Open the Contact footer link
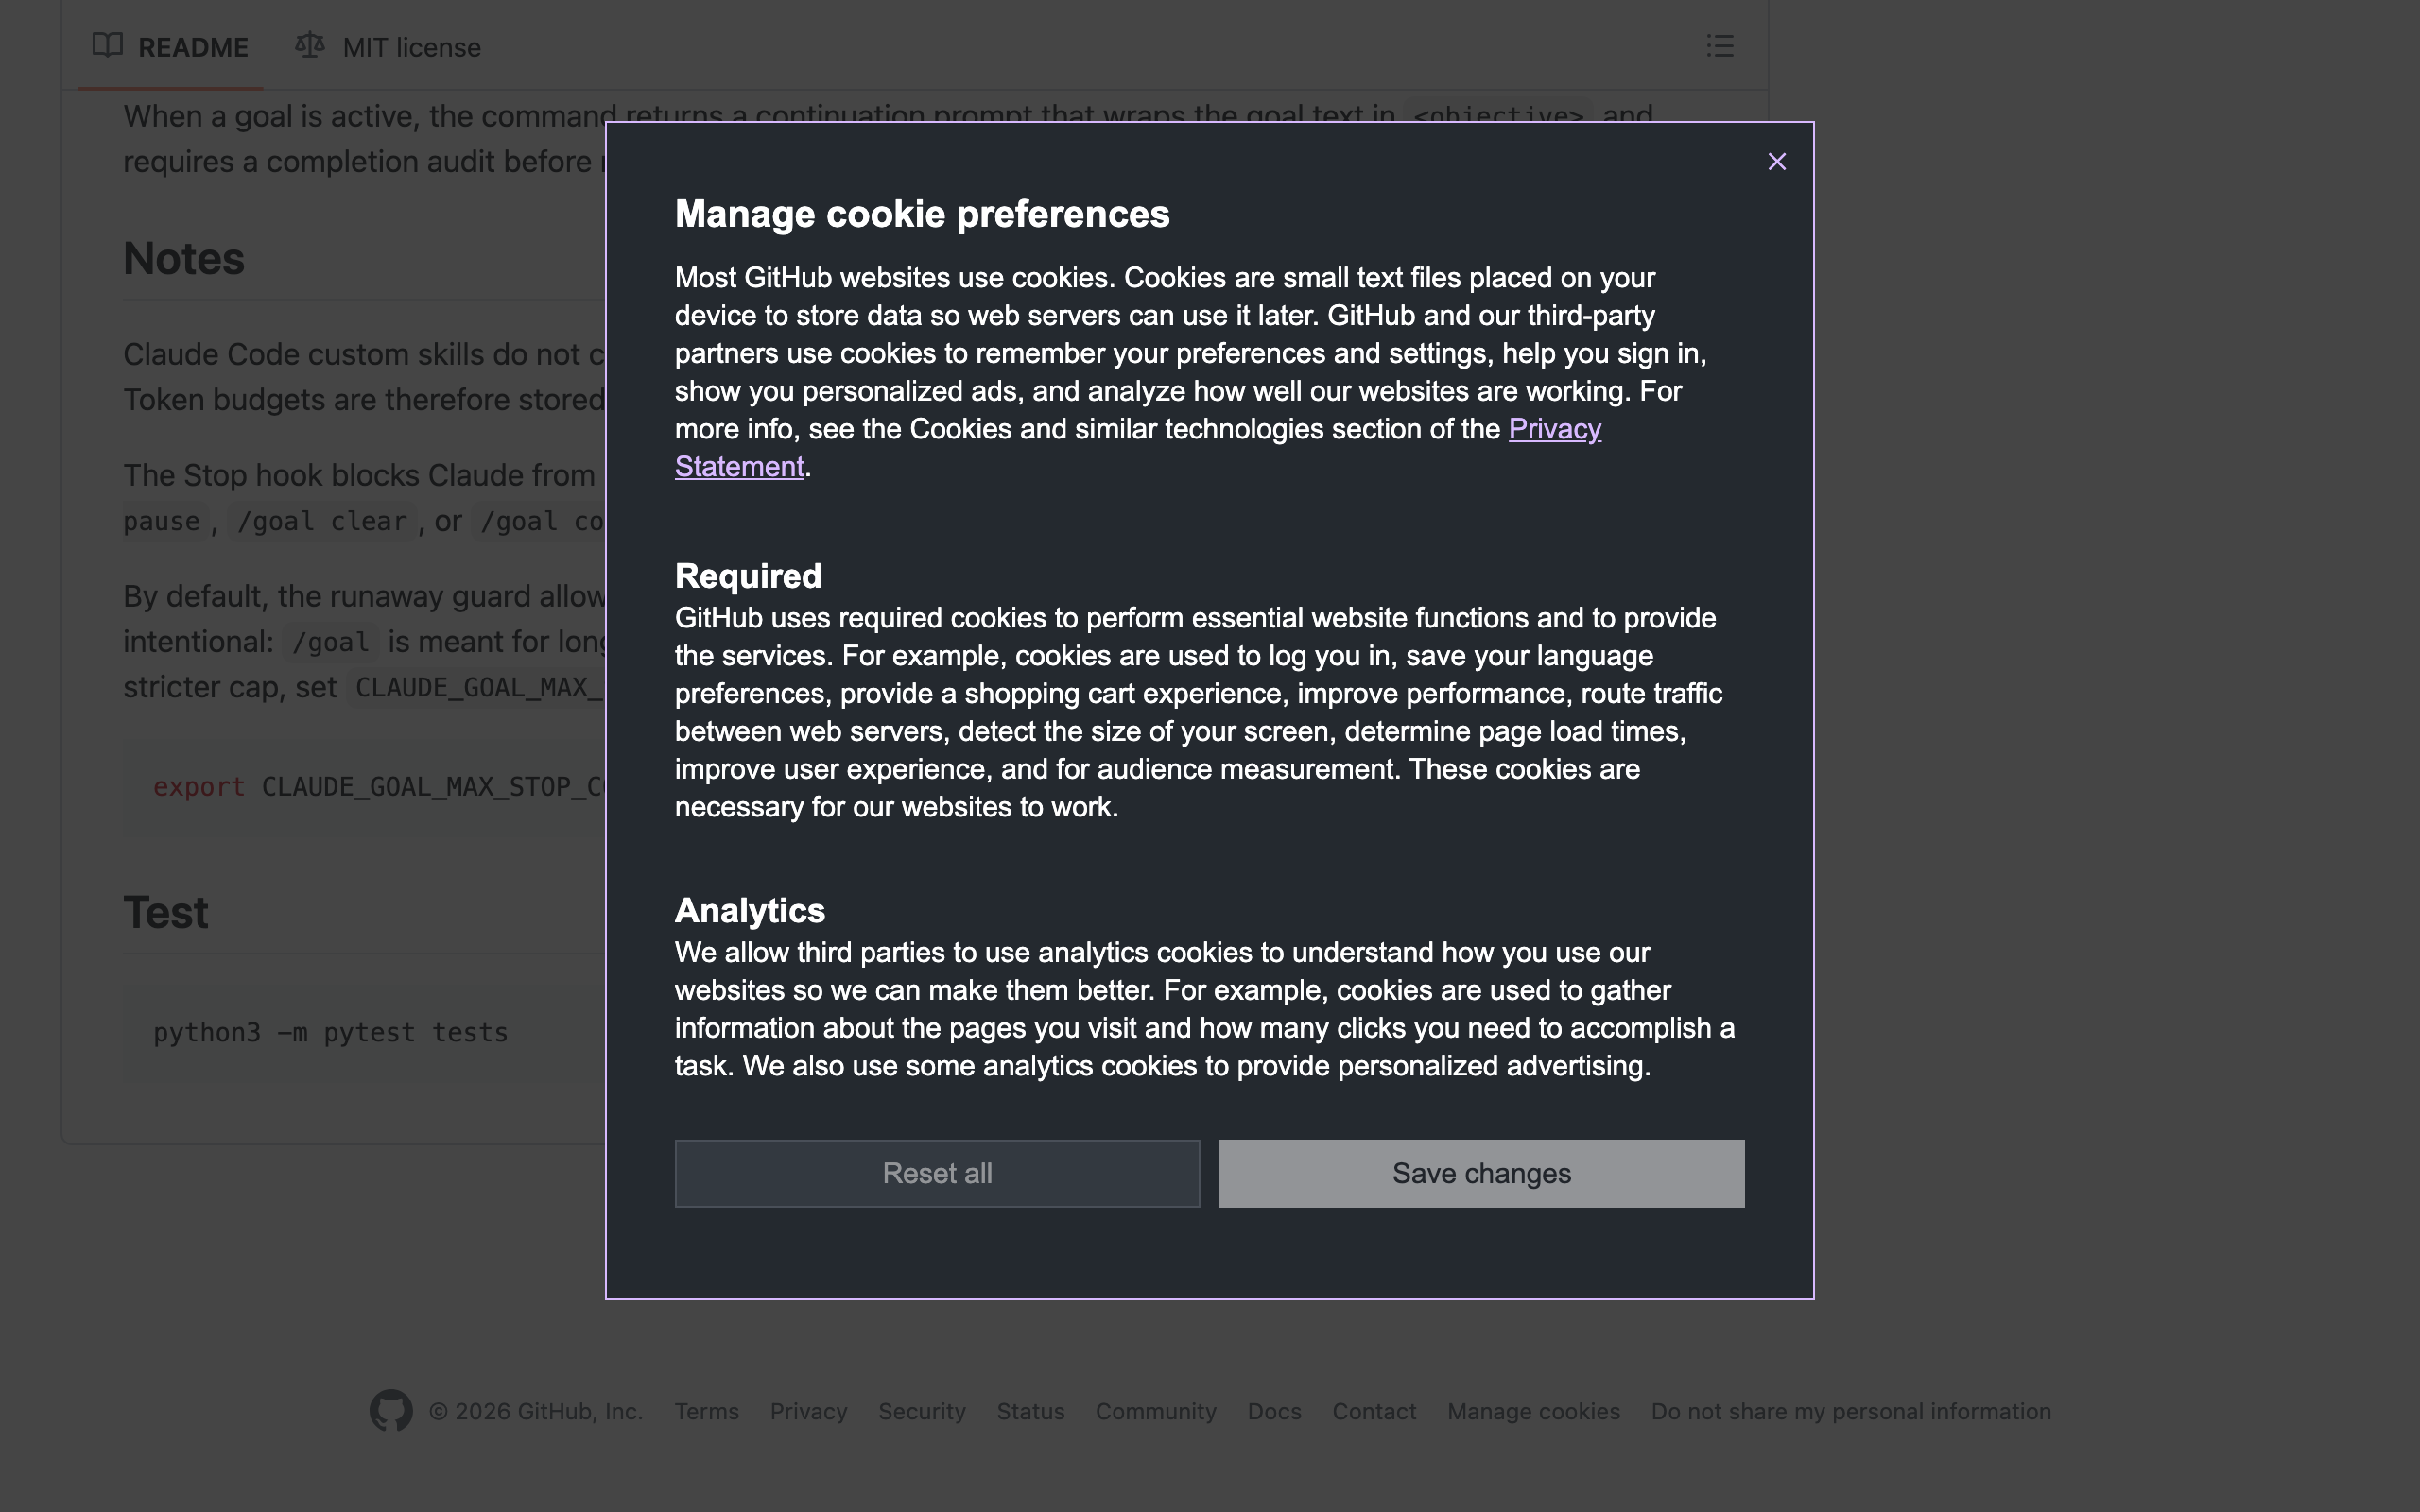The width and height of the screenshot is (2420, 1512). pos(1374,1411)
